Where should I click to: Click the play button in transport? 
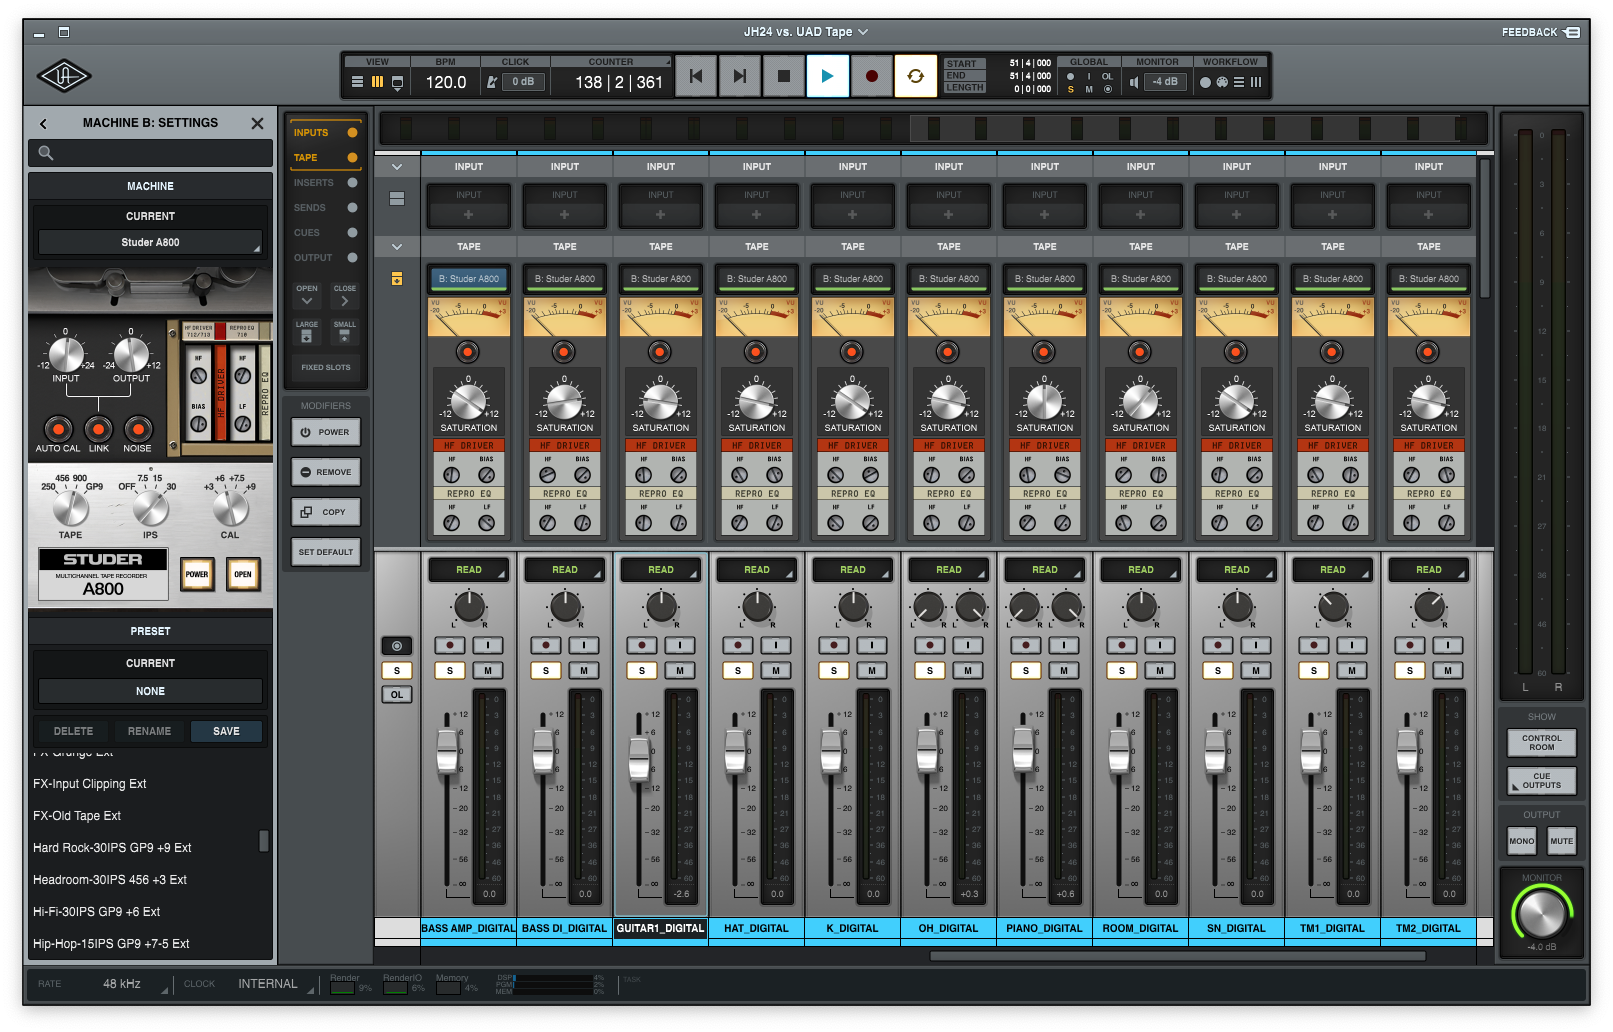click(x=827, y=76)
